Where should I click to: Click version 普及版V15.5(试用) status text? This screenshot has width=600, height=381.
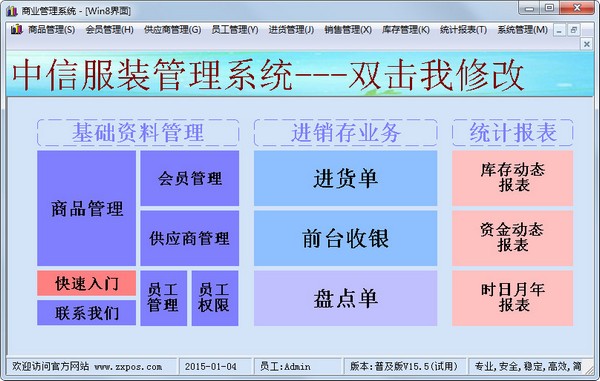coord(404,366)
